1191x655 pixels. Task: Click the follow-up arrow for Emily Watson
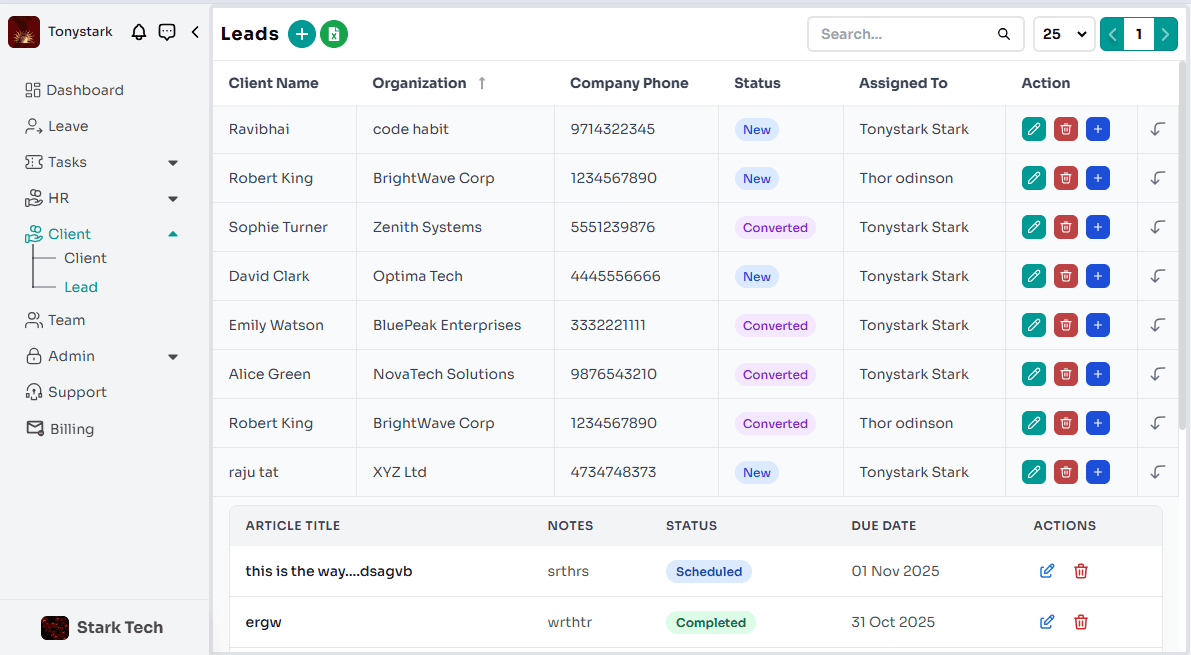[1158, 325]
